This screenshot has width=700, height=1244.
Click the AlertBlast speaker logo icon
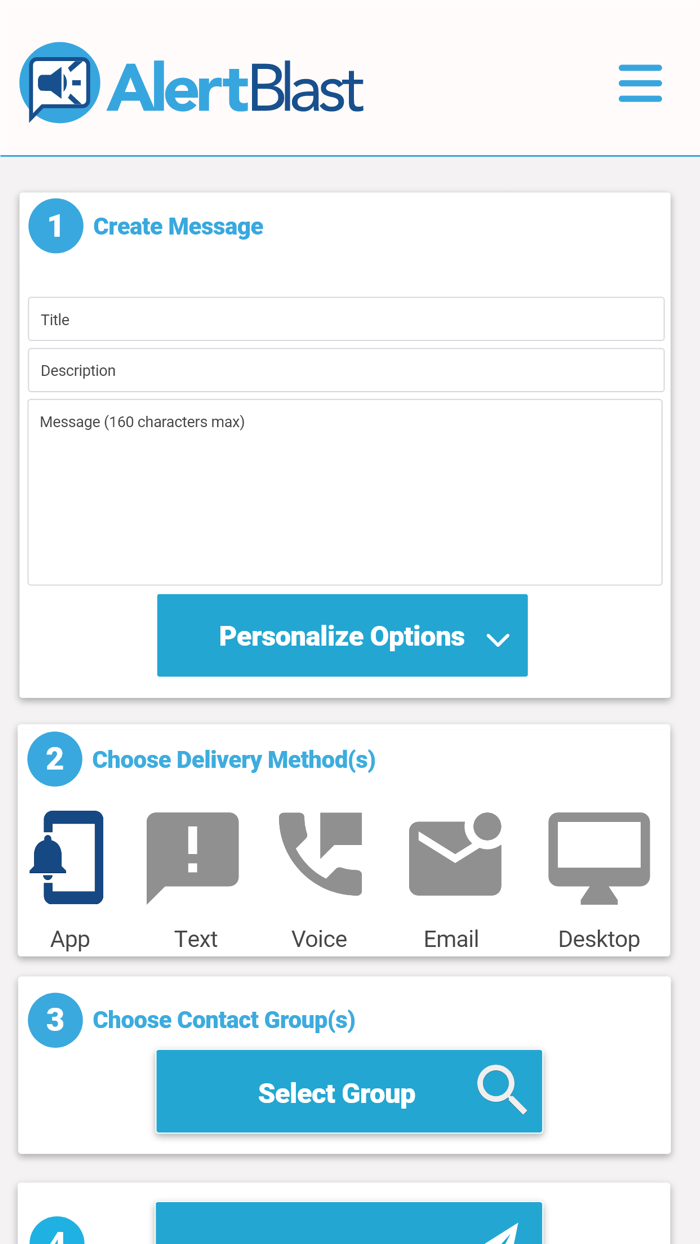[59, 83]
